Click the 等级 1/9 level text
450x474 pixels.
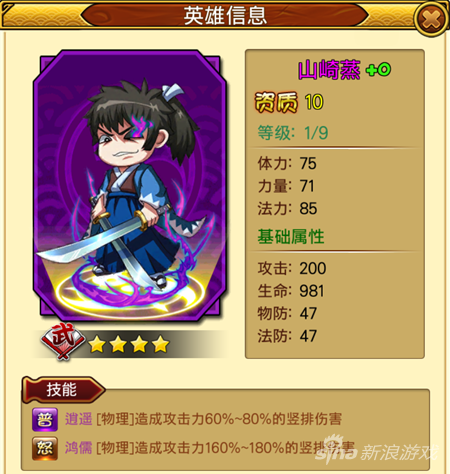point(293,133)
